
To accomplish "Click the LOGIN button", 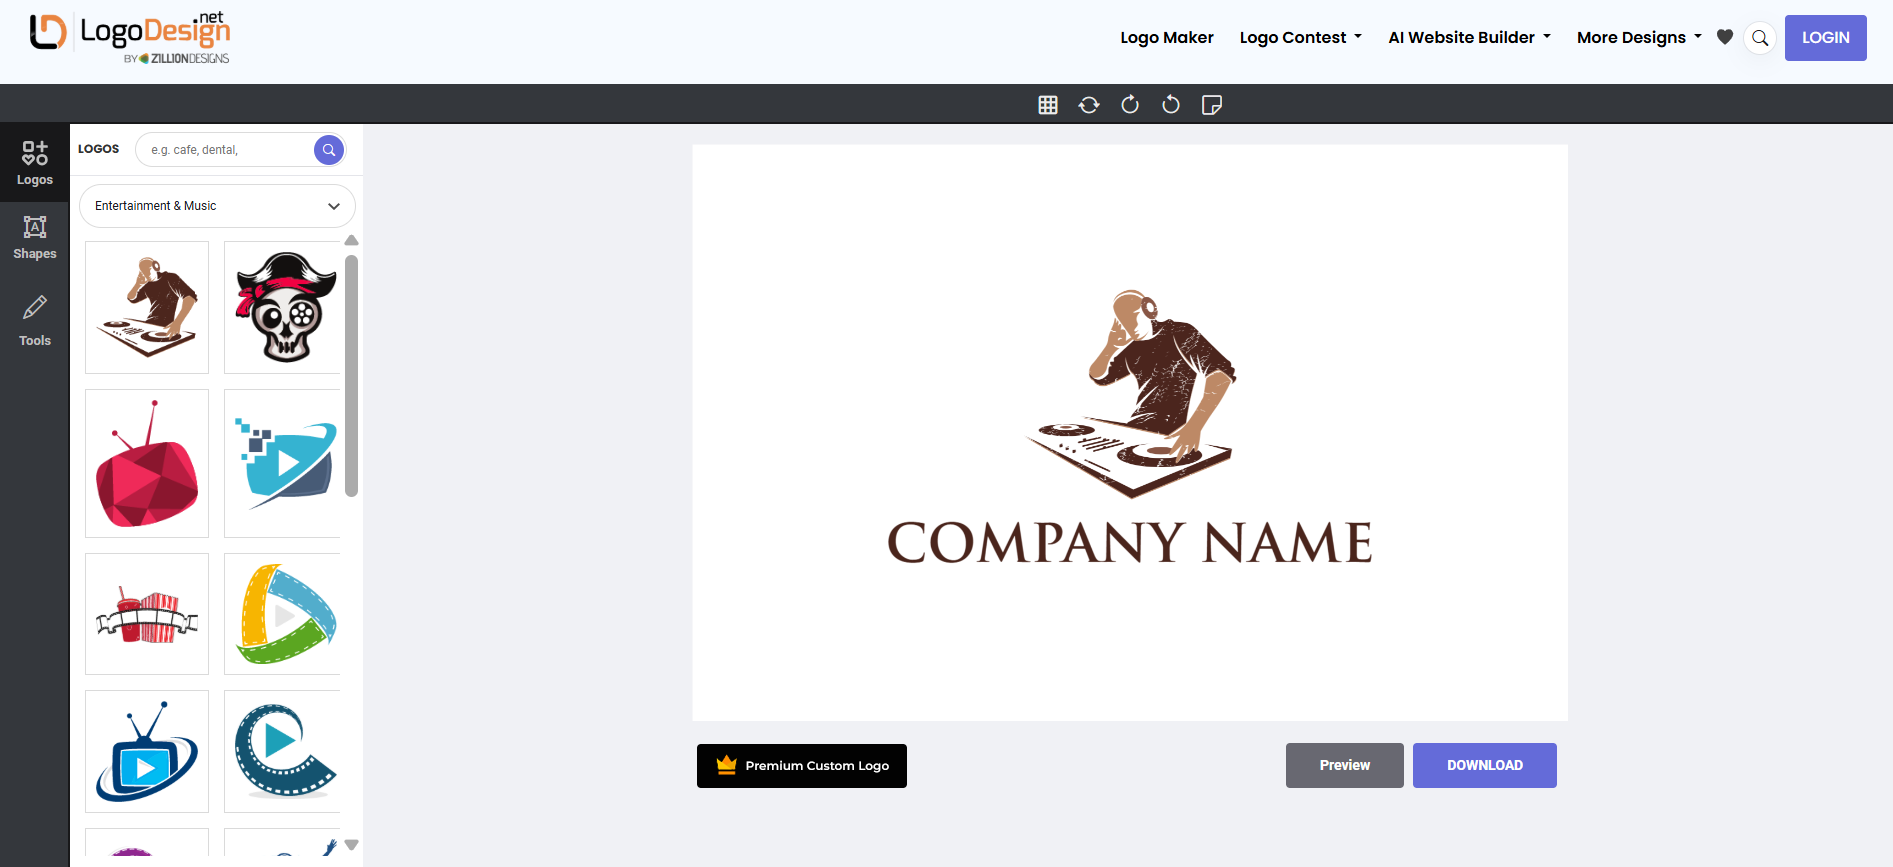I will 1826,38.
